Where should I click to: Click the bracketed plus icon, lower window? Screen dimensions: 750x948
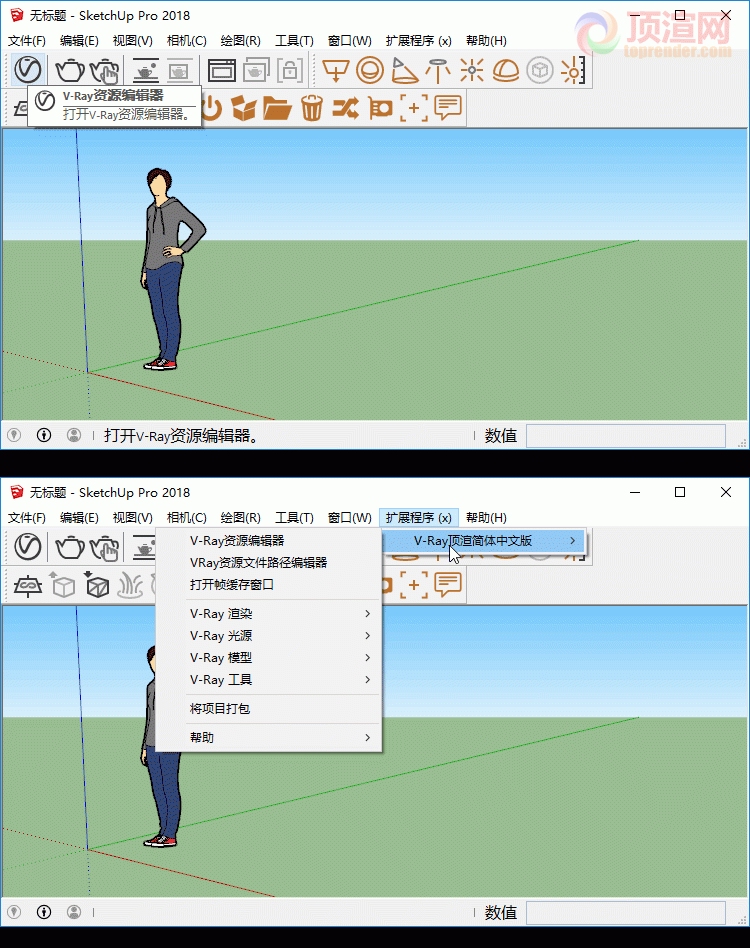(414, 585)
